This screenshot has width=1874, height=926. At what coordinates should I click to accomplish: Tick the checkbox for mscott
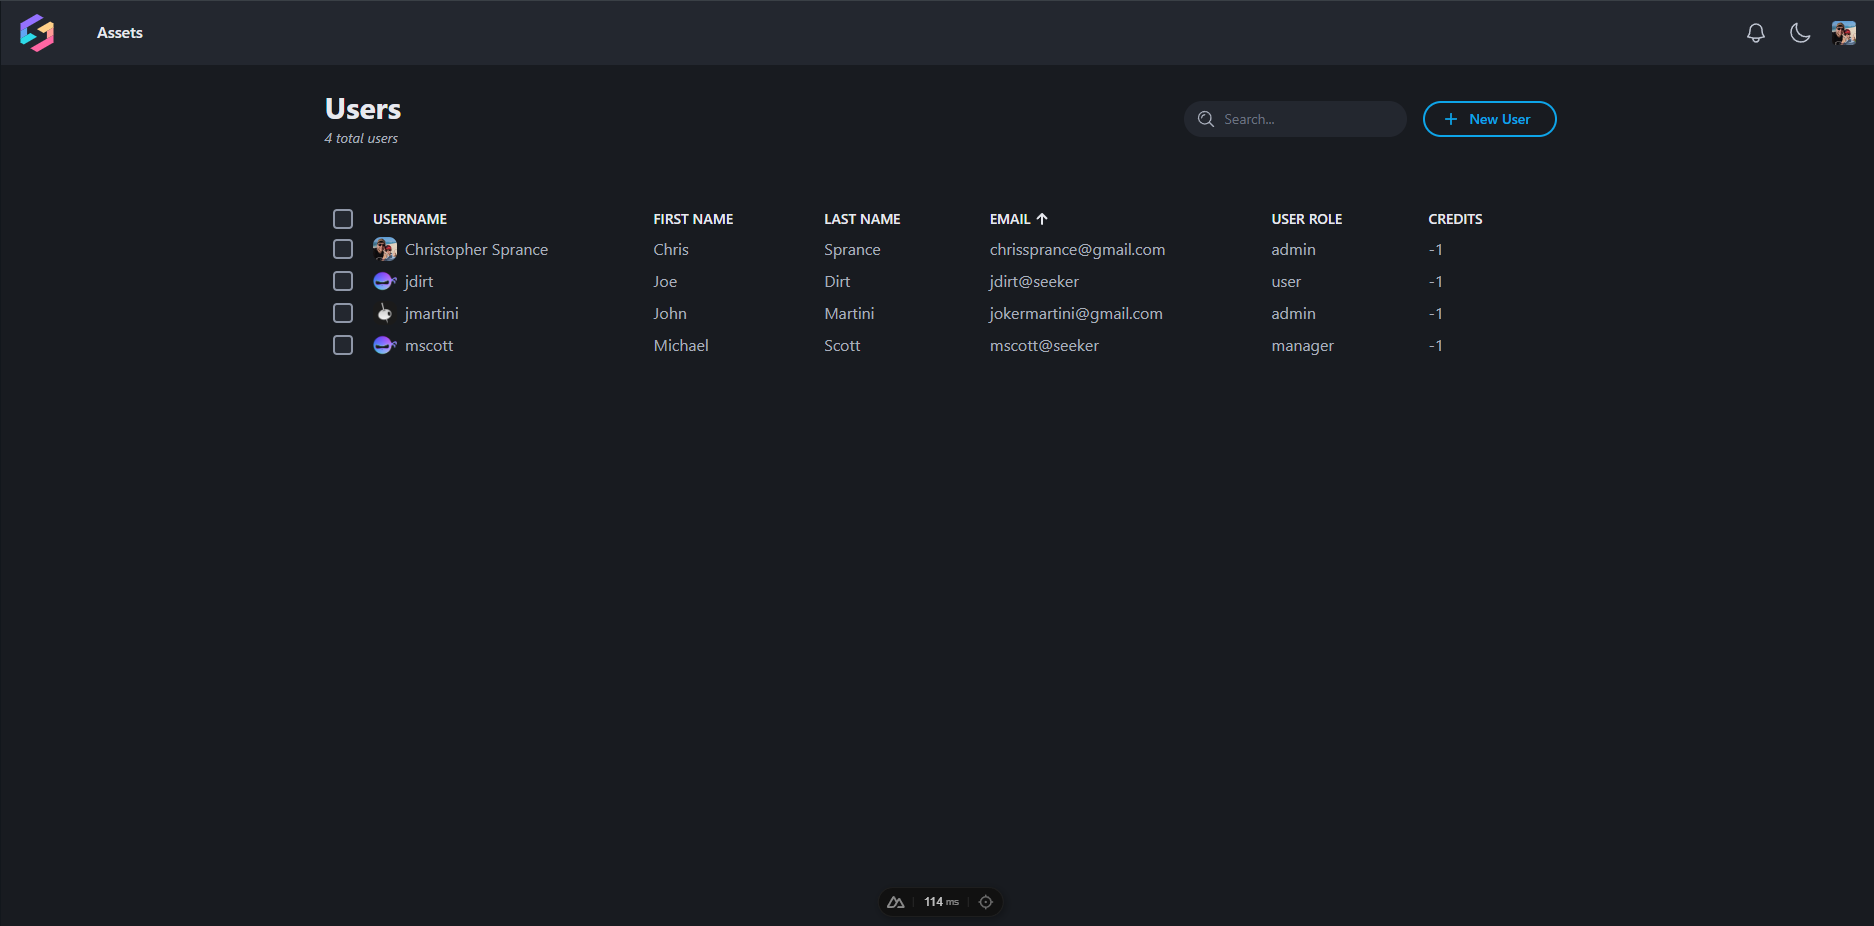(343, 345)
